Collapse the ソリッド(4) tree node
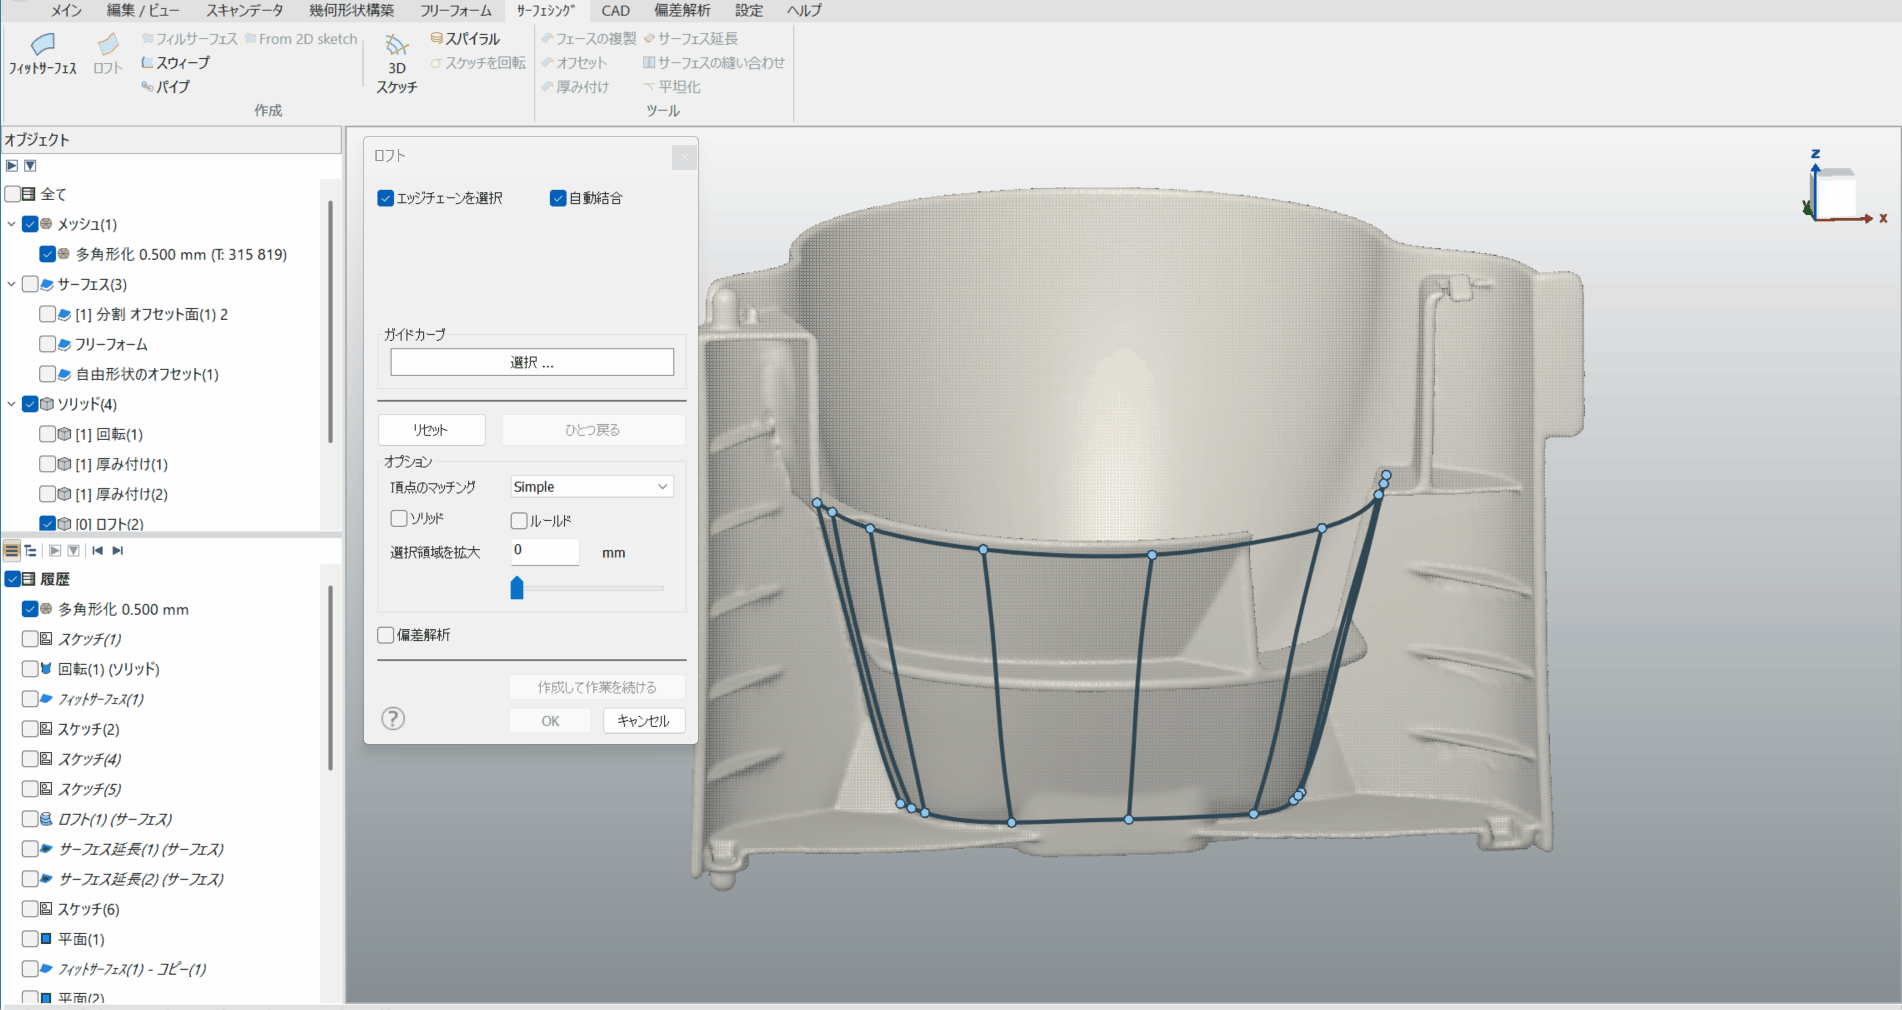 point(11,405)
